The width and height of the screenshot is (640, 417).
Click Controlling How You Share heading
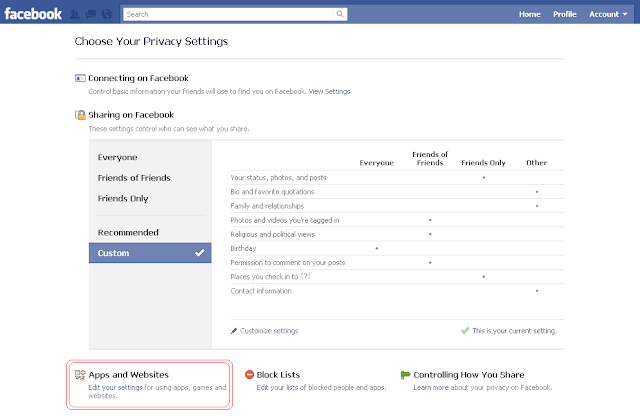(x=469, y=375)
